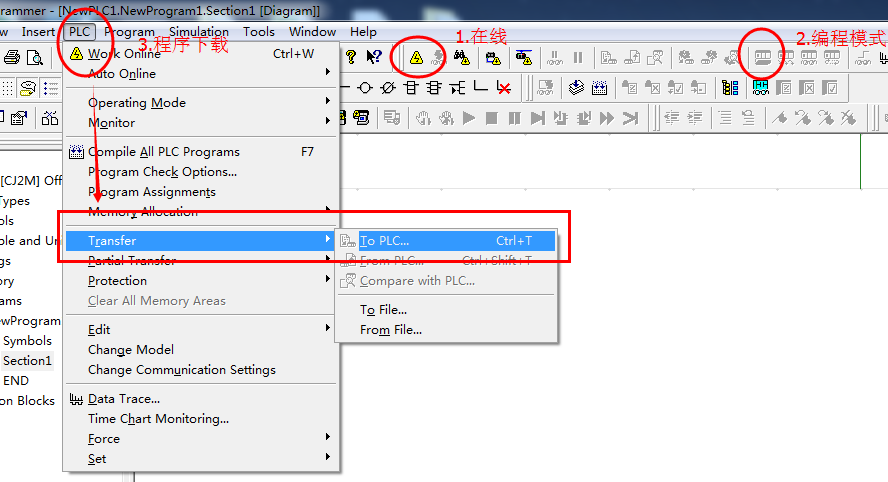Select the context help pointer icon
Viewport: 888px width, 482px height.
click(373, 58)
